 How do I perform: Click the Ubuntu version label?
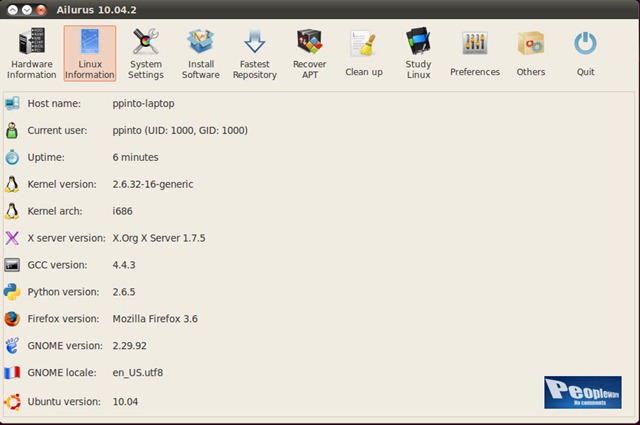pyautogui.click(x=64, y=402)
